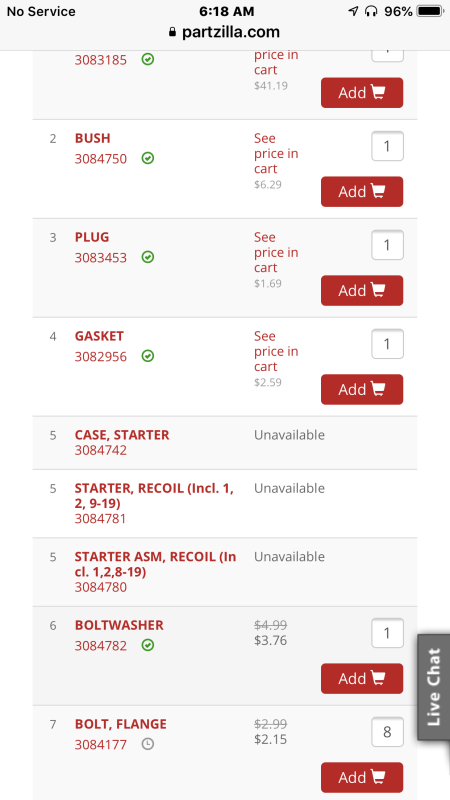450x800 pixels.
Task: Select quantity field for BOLTWASHER
Action: pyautogui.click(x=387, y=633)
